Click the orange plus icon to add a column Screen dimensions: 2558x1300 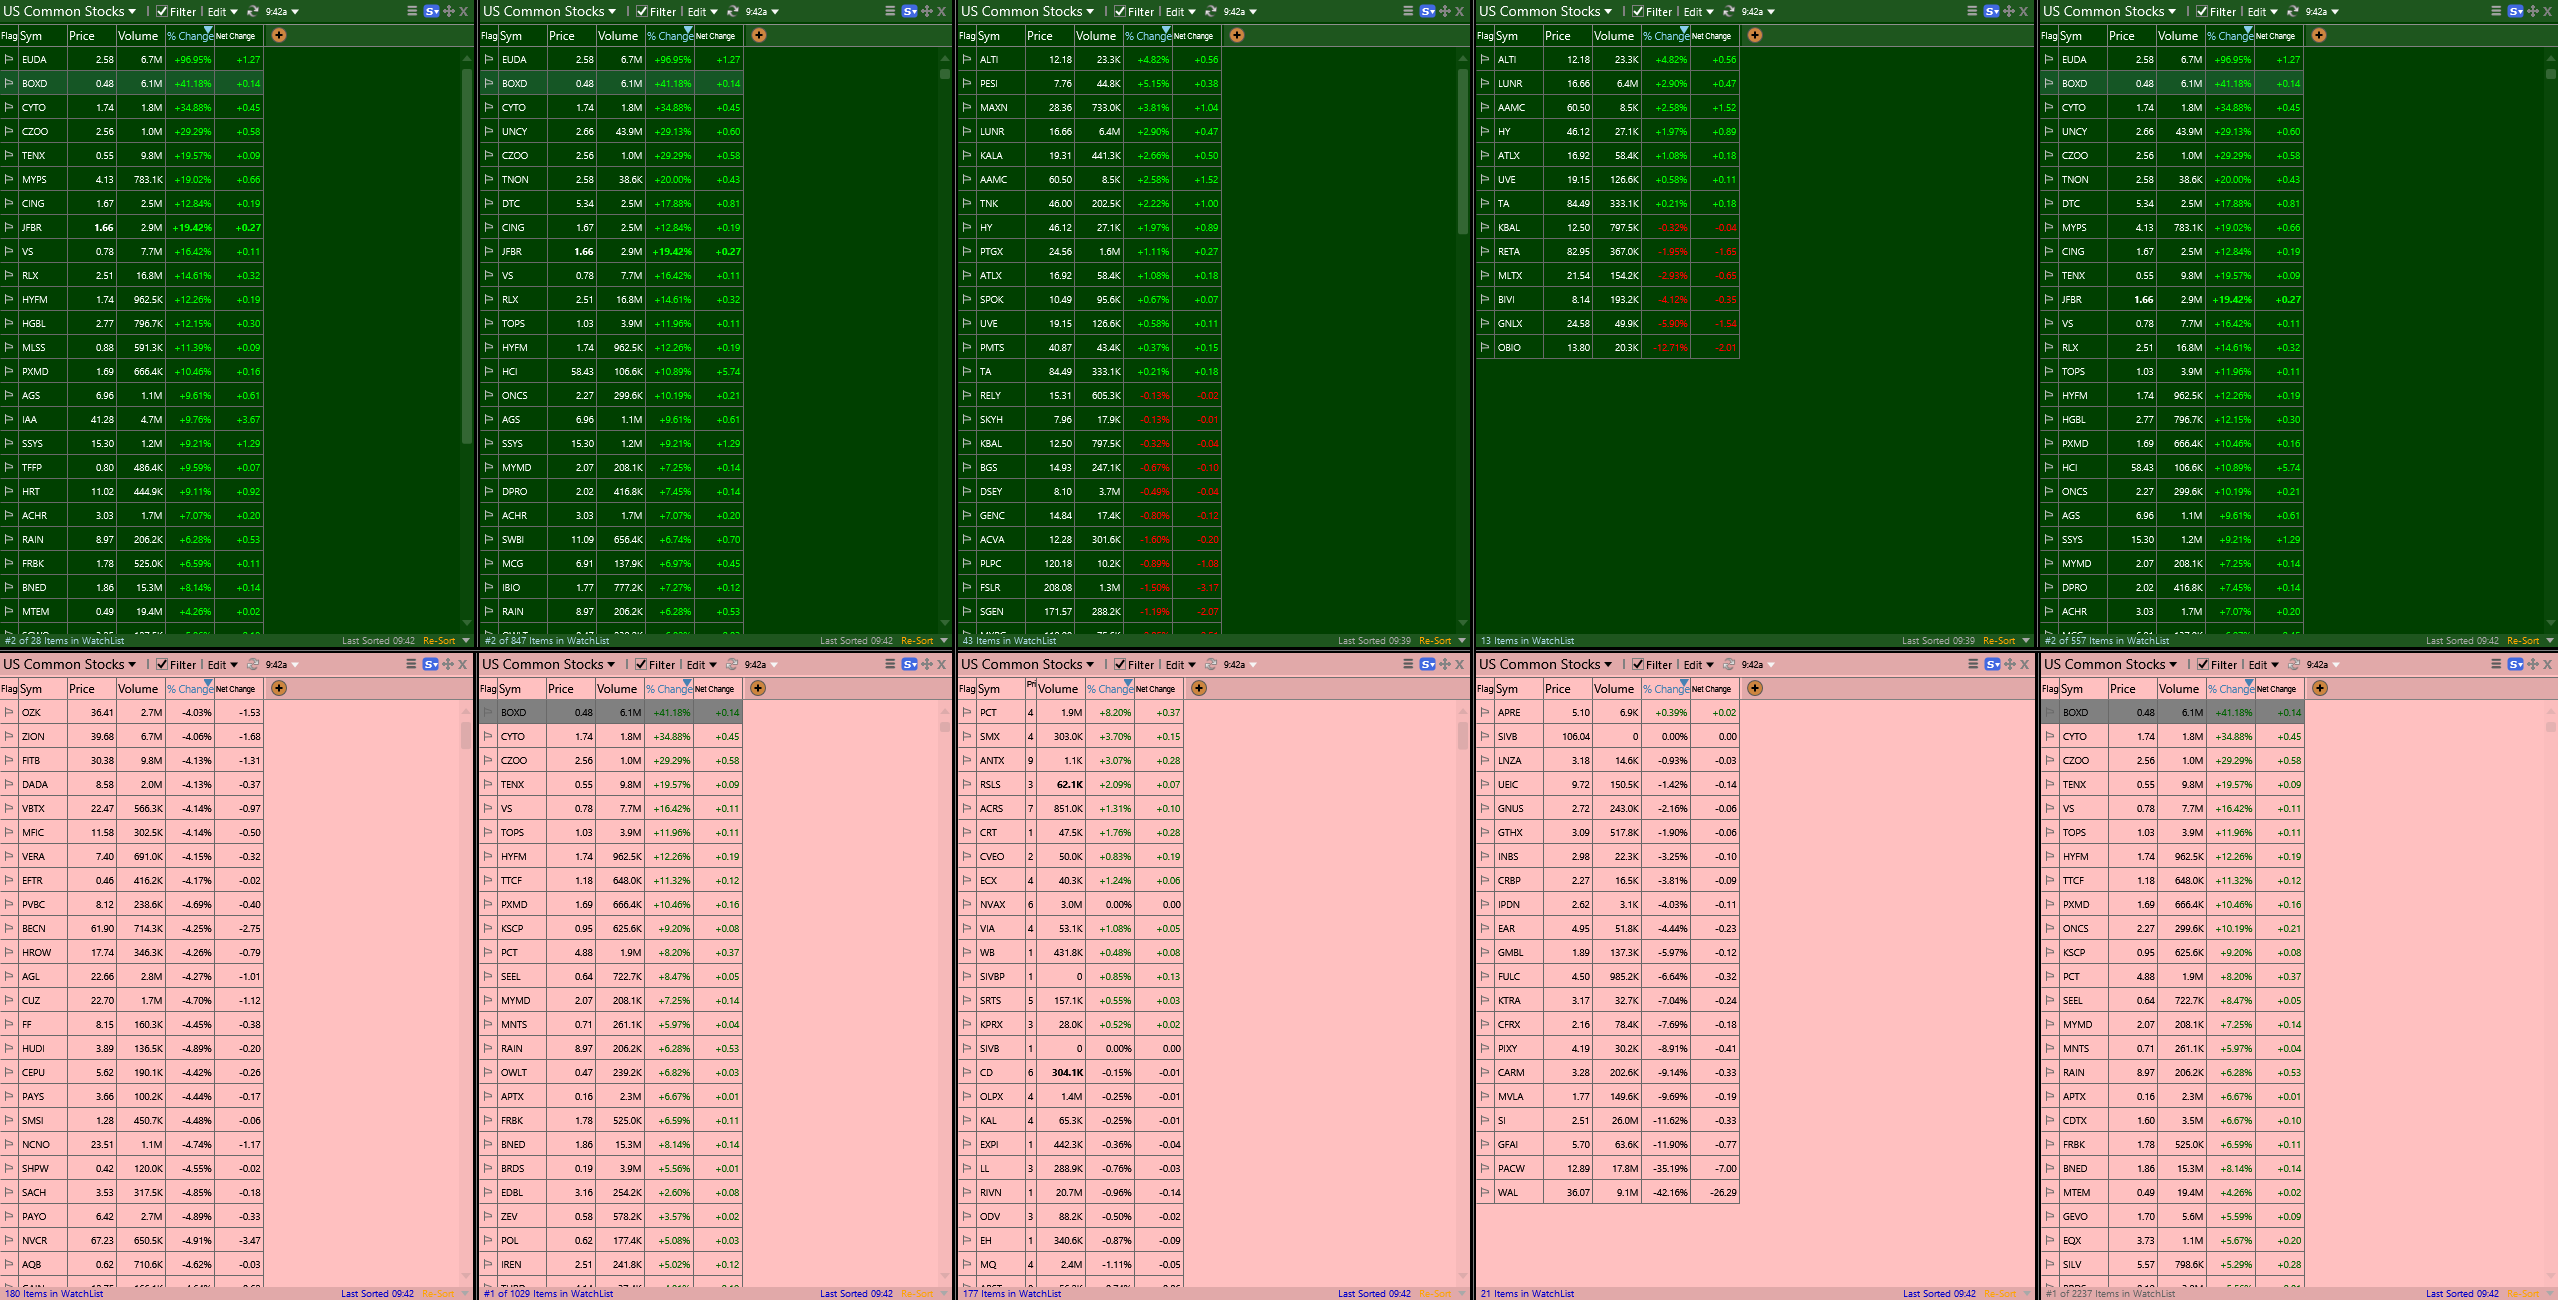point(279,35)
